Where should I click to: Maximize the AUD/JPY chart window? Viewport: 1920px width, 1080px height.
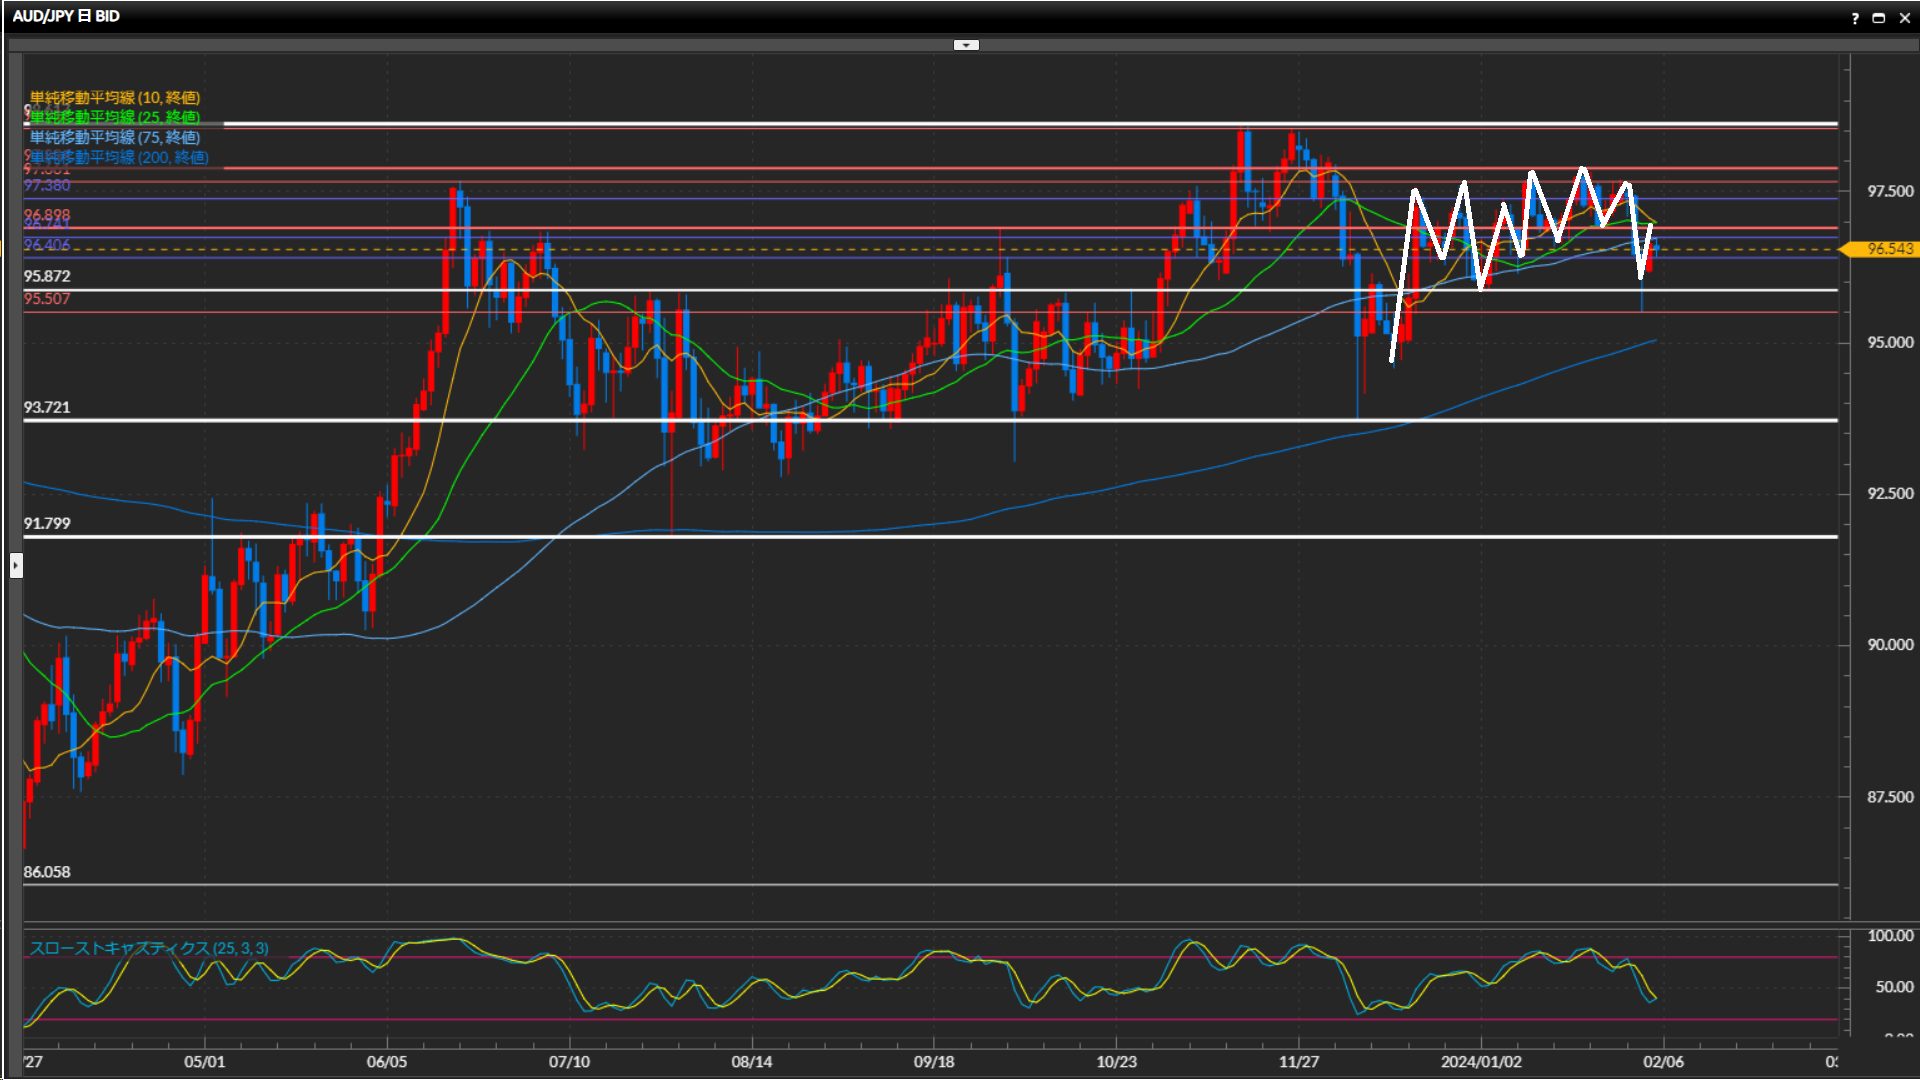(x=1879, y=18)
